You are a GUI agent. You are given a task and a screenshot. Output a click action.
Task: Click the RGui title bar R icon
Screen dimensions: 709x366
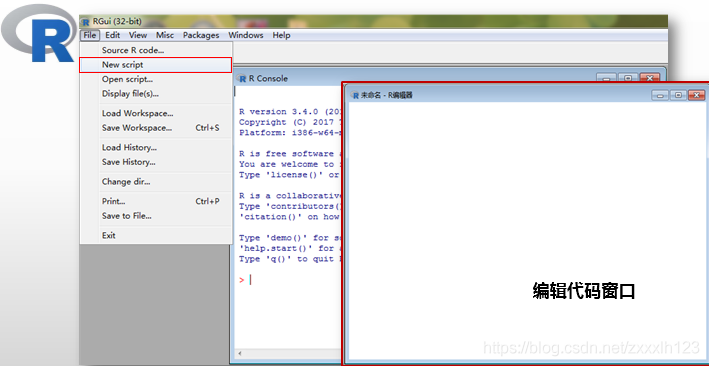pyautogui.click(x=86, y=21)
